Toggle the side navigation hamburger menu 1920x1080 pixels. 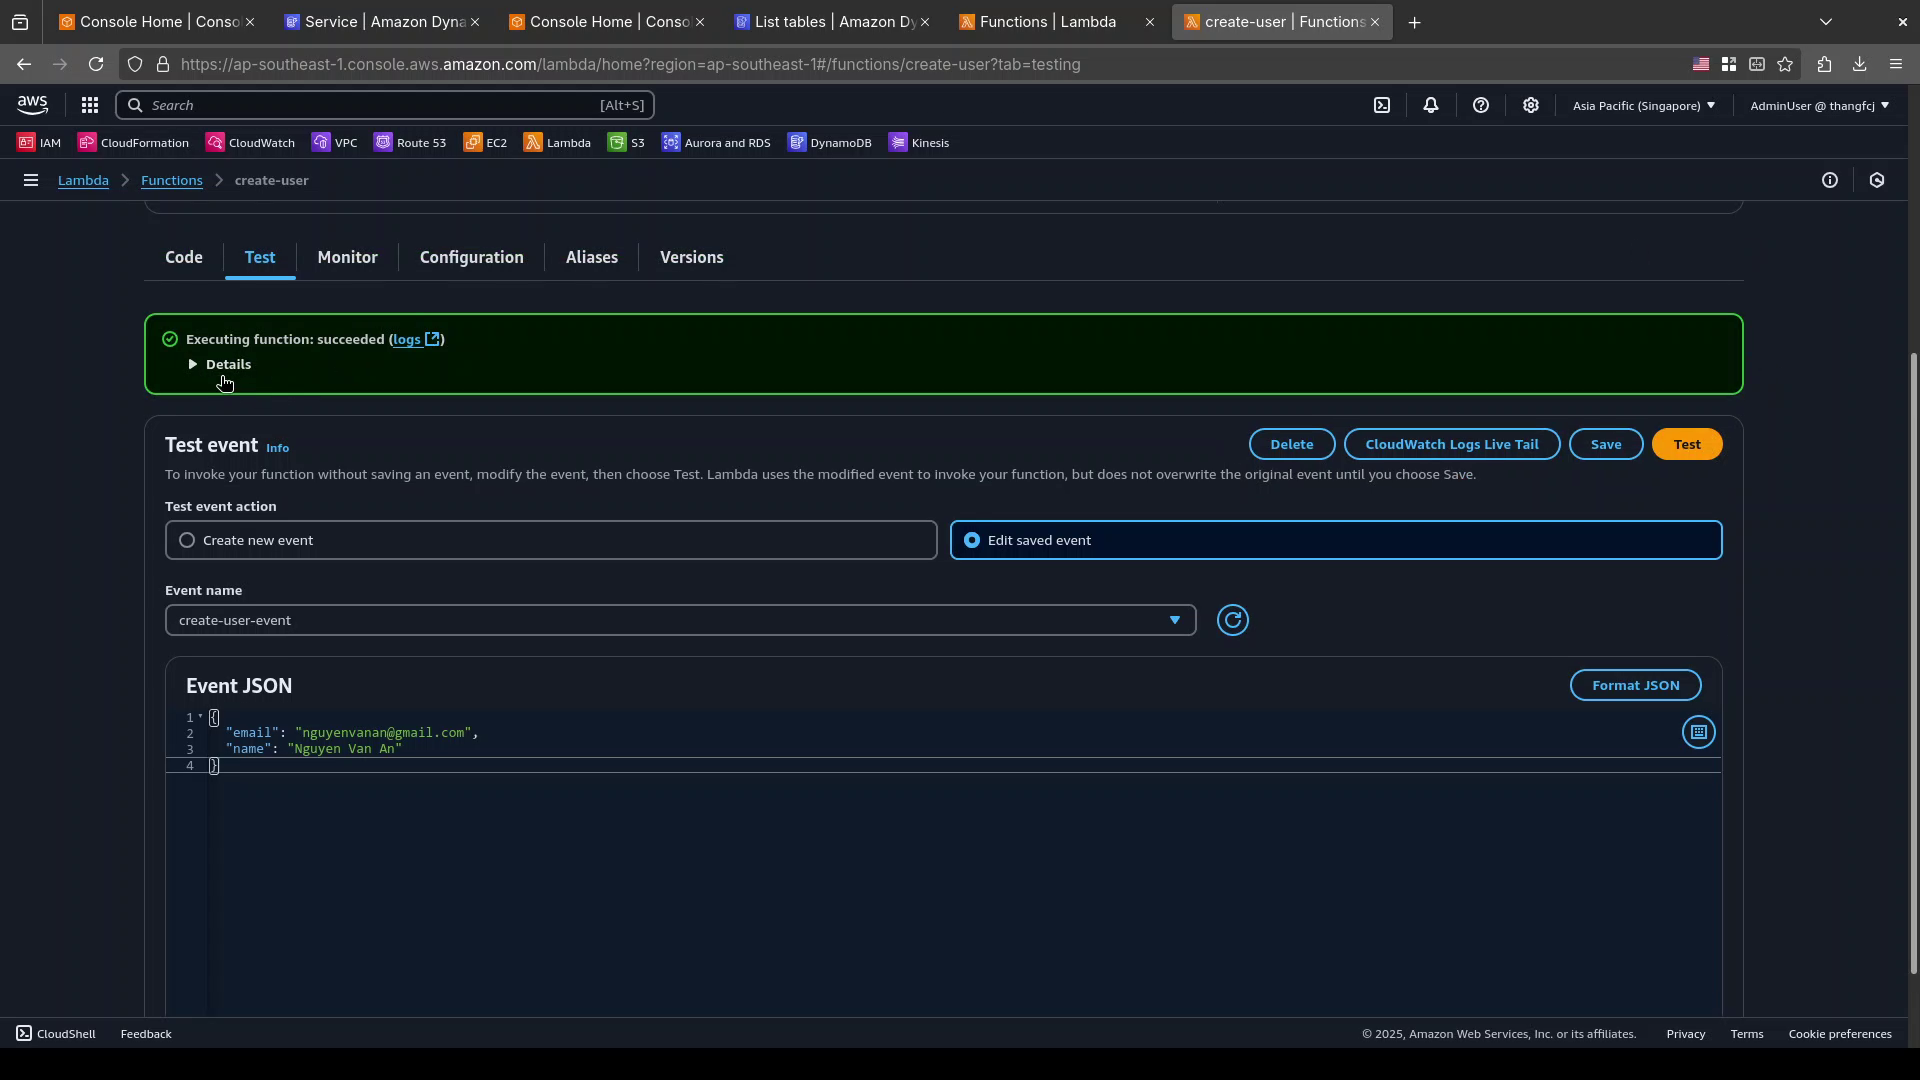click(31, 180)
